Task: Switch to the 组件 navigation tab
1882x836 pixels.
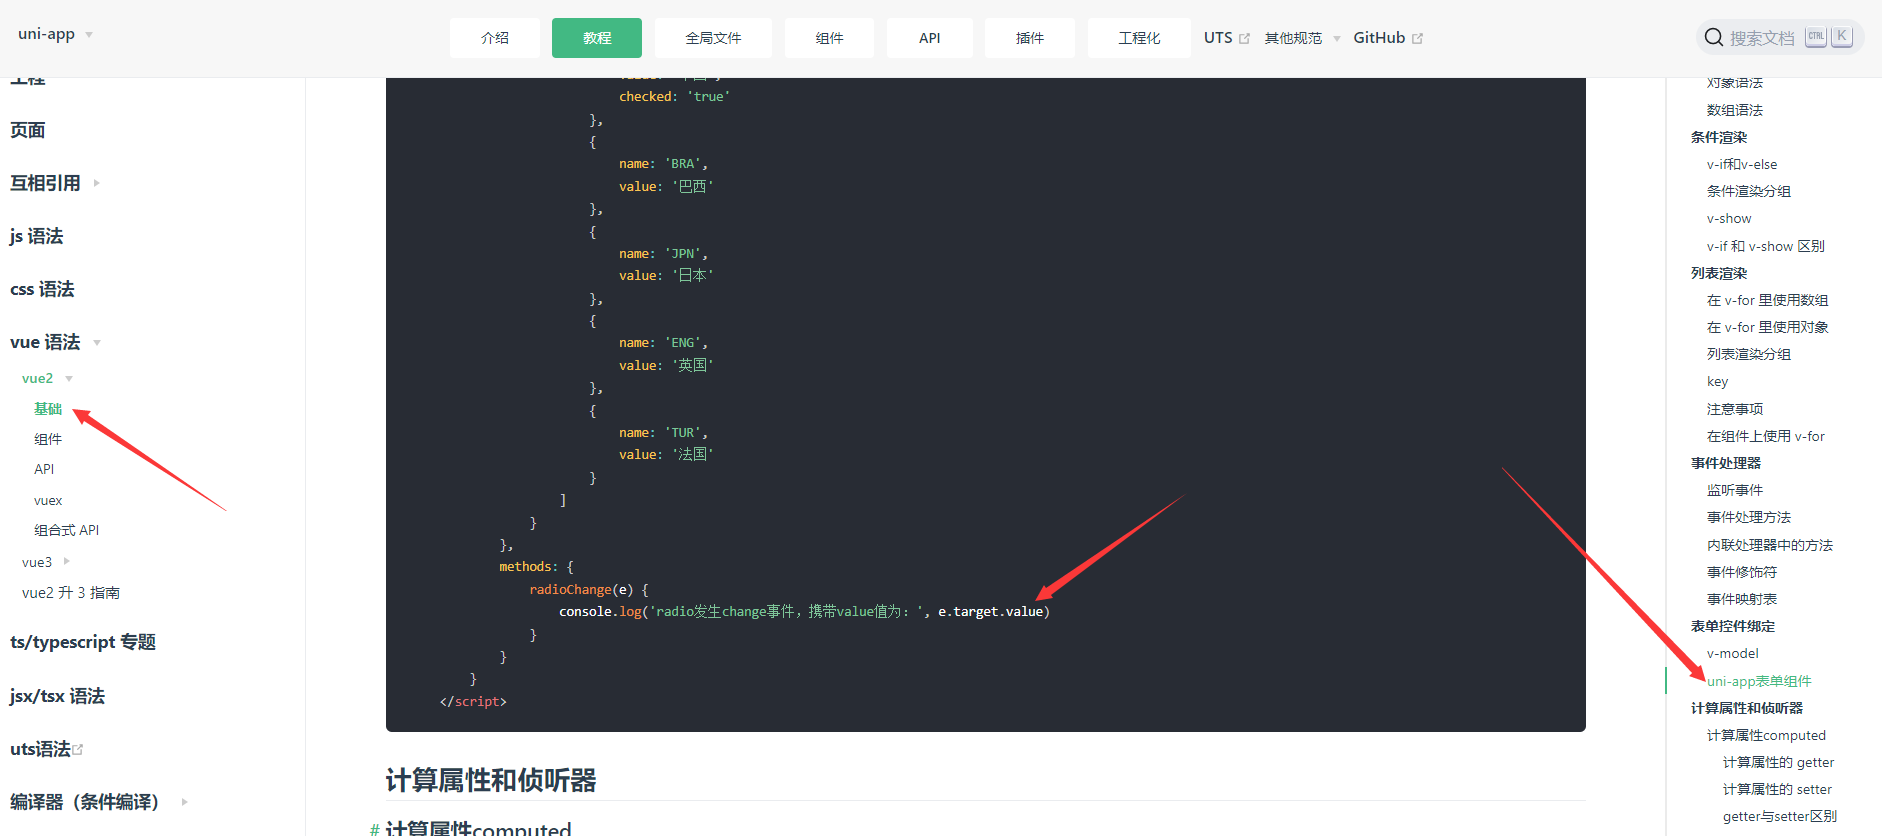Action: [x=829, y=38]
